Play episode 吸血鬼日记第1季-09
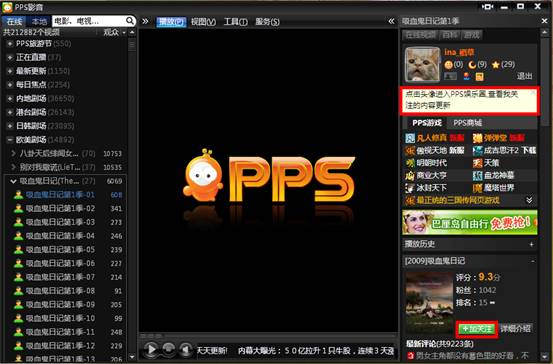Image resolution: width=553 pixels, height=364 pixels. point(60,305)
